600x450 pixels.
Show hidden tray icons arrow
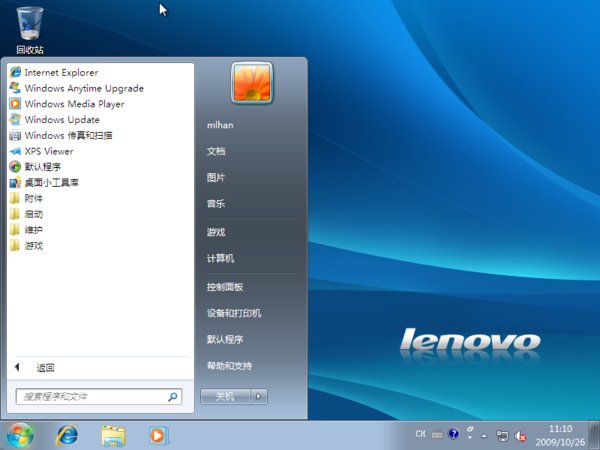(484, 435)
